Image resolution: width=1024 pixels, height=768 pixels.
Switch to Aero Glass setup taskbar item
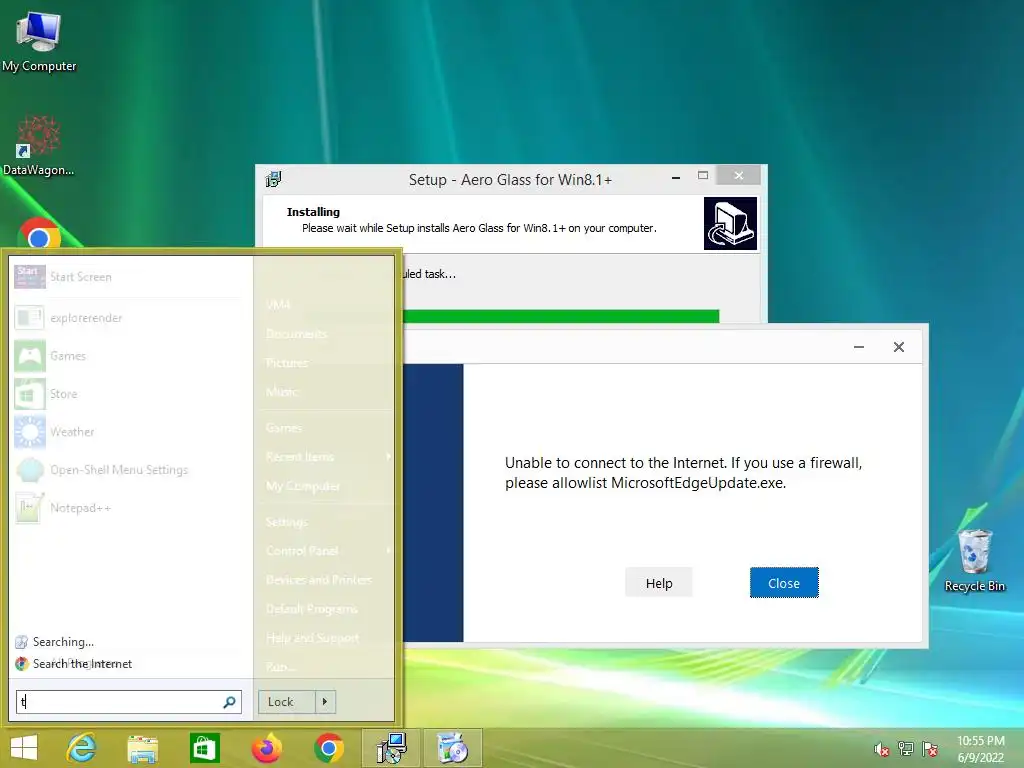point(392,748)
